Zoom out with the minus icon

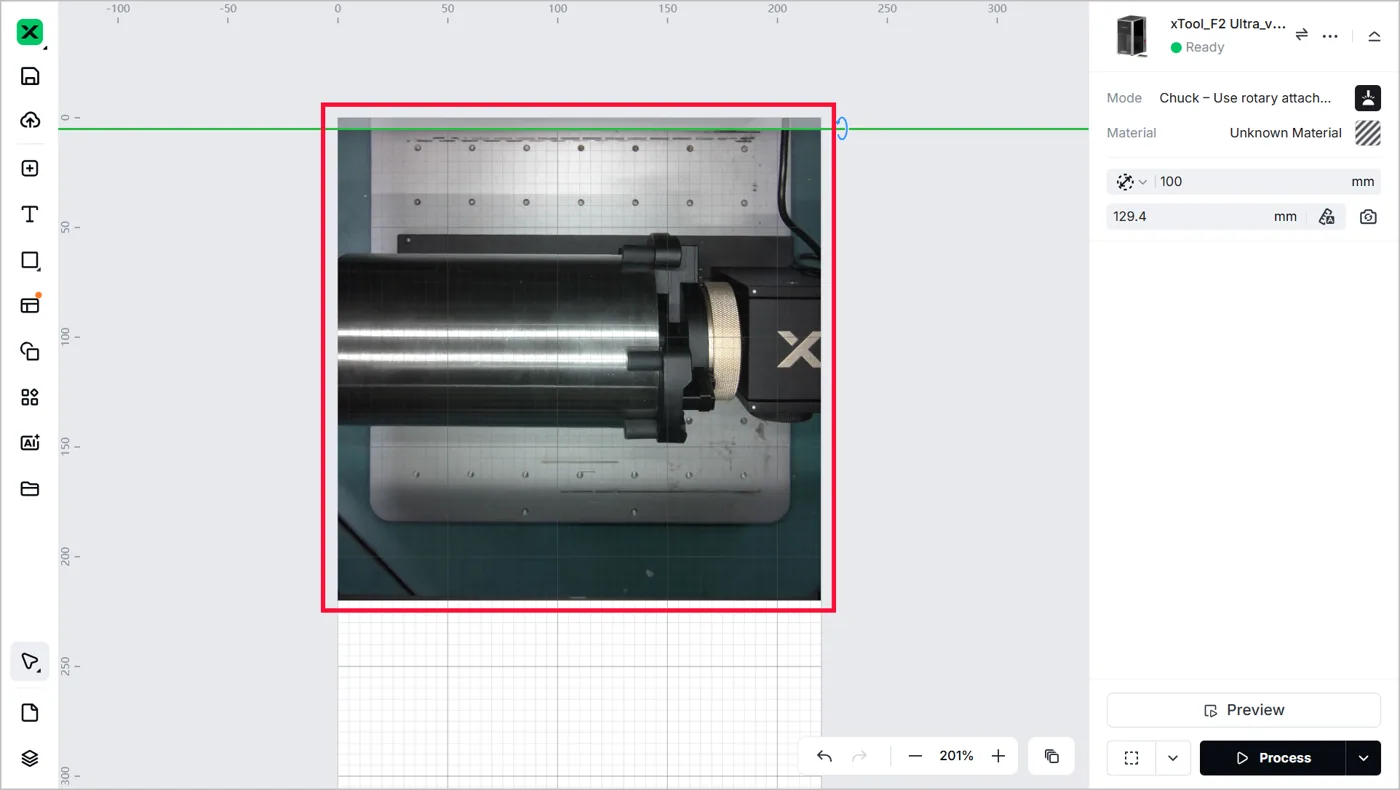coord(915,756)
